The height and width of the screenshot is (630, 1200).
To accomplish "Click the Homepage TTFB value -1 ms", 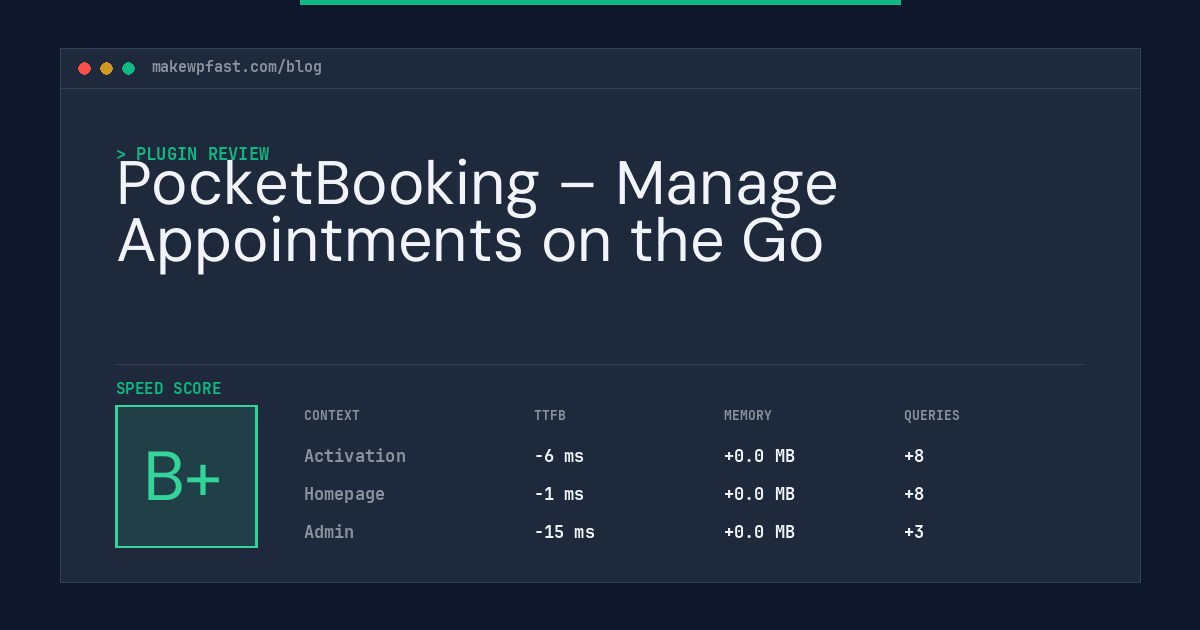I will point(559,494).
